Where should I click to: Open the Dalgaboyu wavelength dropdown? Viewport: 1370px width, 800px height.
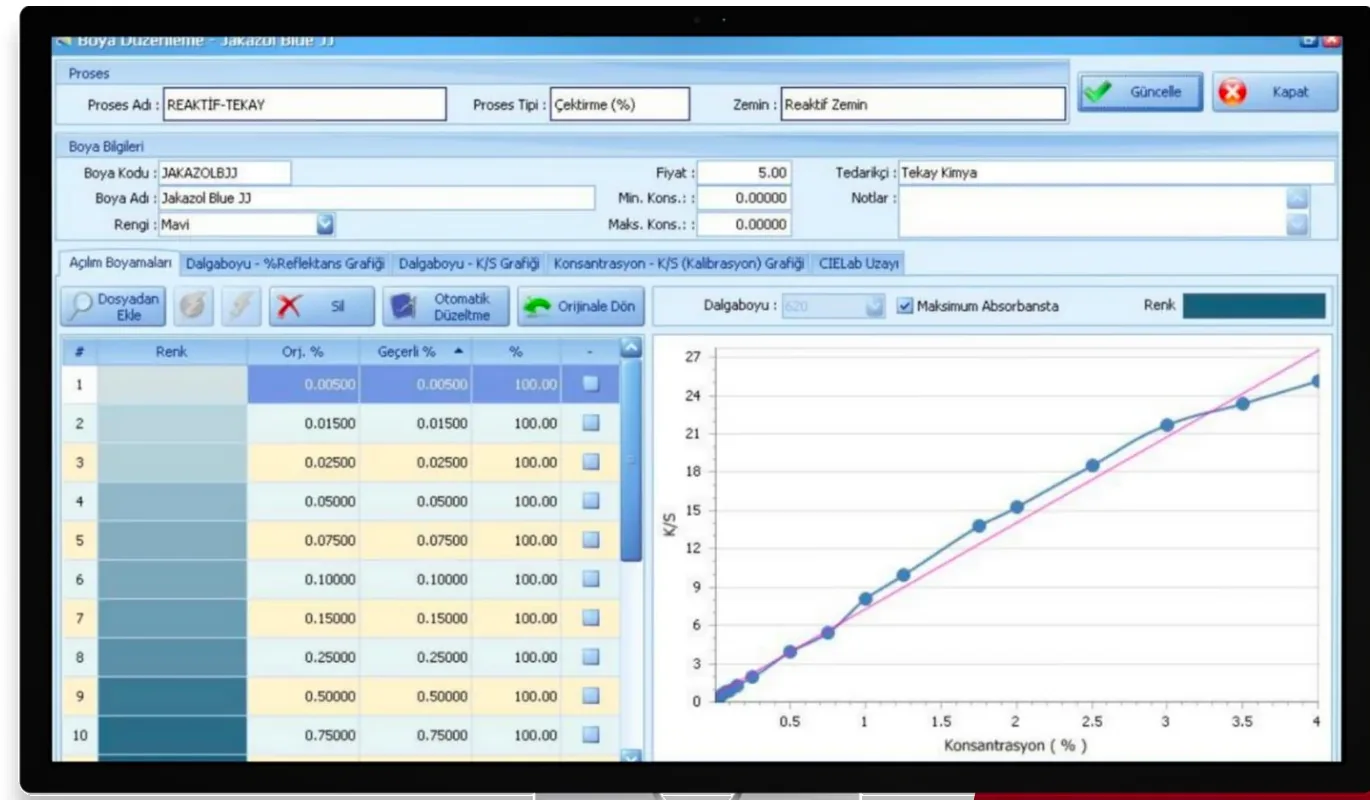click(x=875, y=306)
